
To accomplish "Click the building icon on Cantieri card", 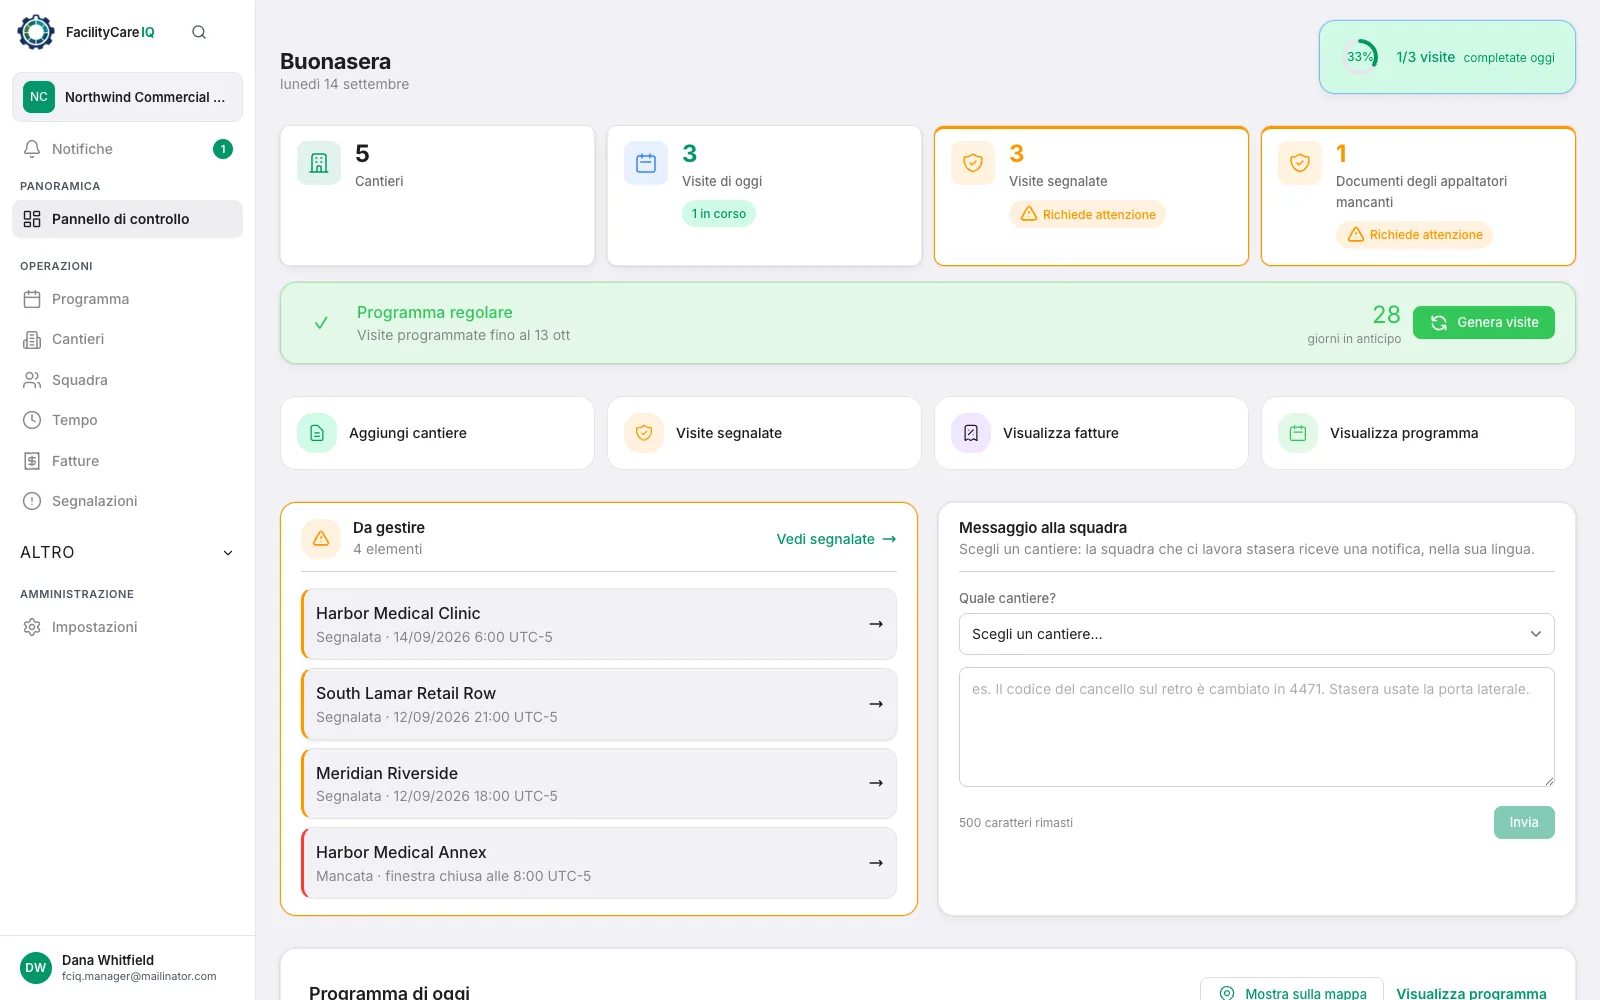I will click(x=319, y=163).
